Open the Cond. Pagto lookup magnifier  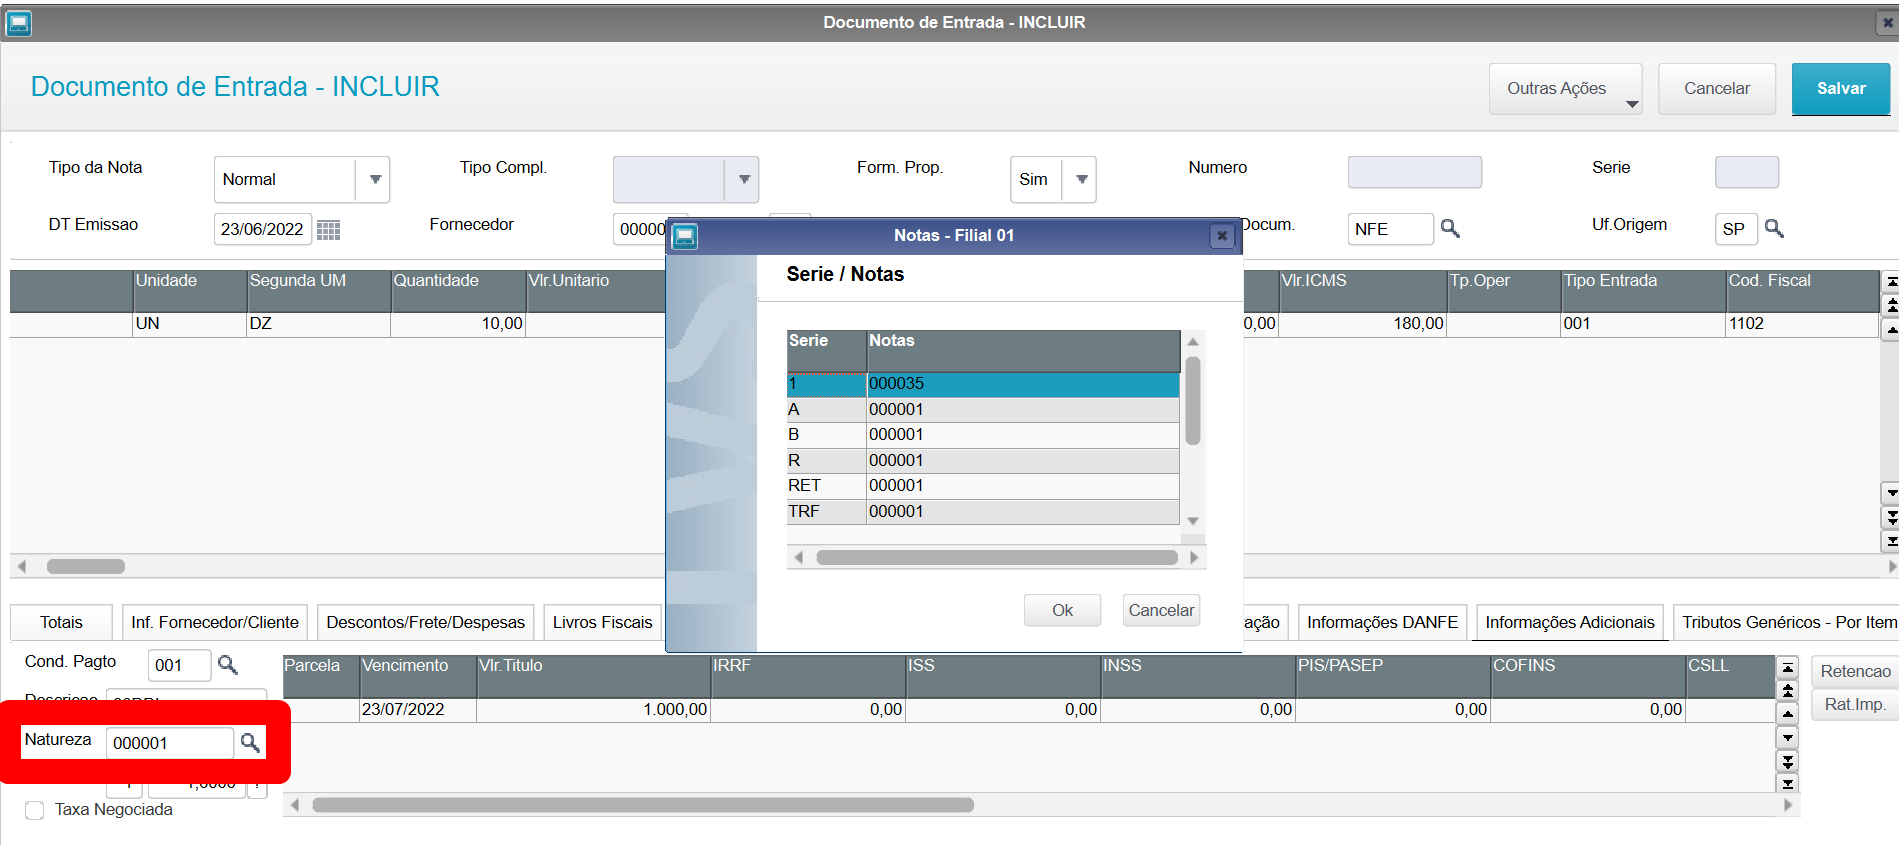pos(227,665)
